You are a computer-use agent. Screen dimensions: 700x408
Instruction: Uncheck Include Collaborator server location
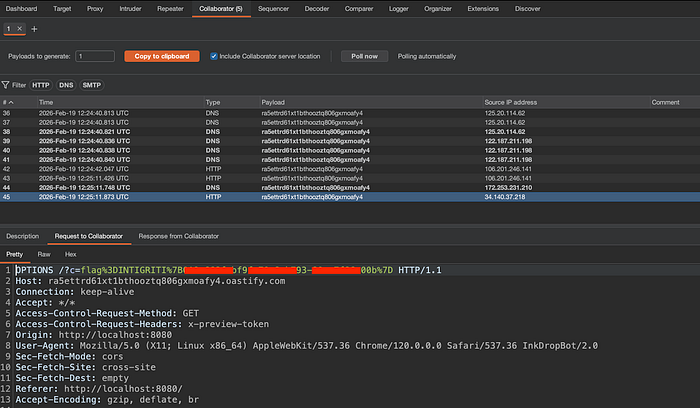[214, 56]
